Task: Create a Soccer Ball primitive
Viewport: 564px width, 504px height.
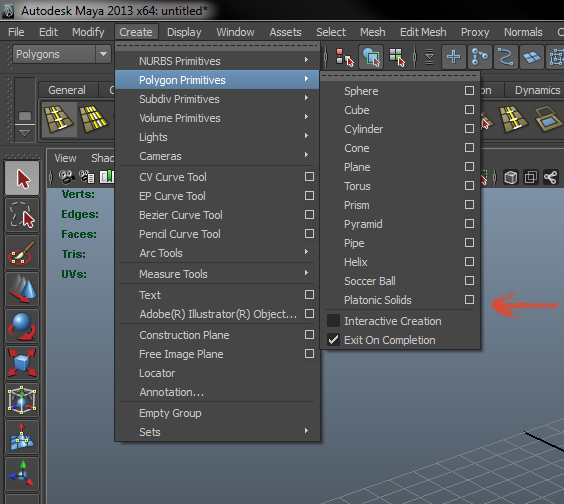Action: coord(370,281)
